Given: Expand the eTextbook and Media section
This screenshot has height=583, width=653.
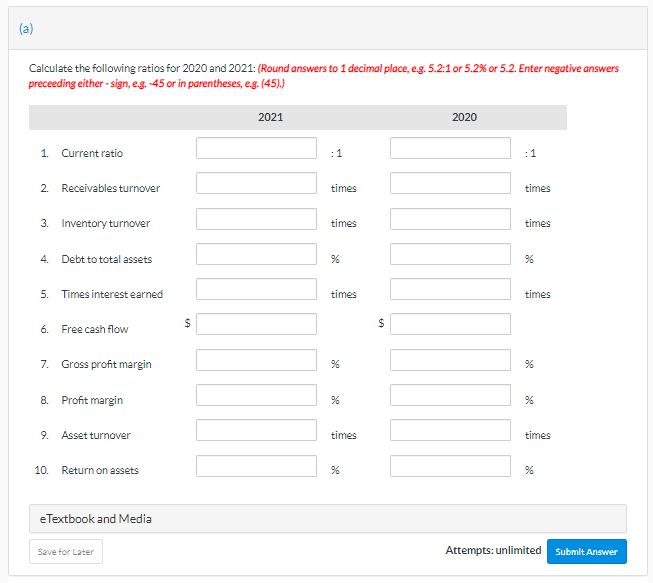Looking at the screenshot, I should click(328, 518).
